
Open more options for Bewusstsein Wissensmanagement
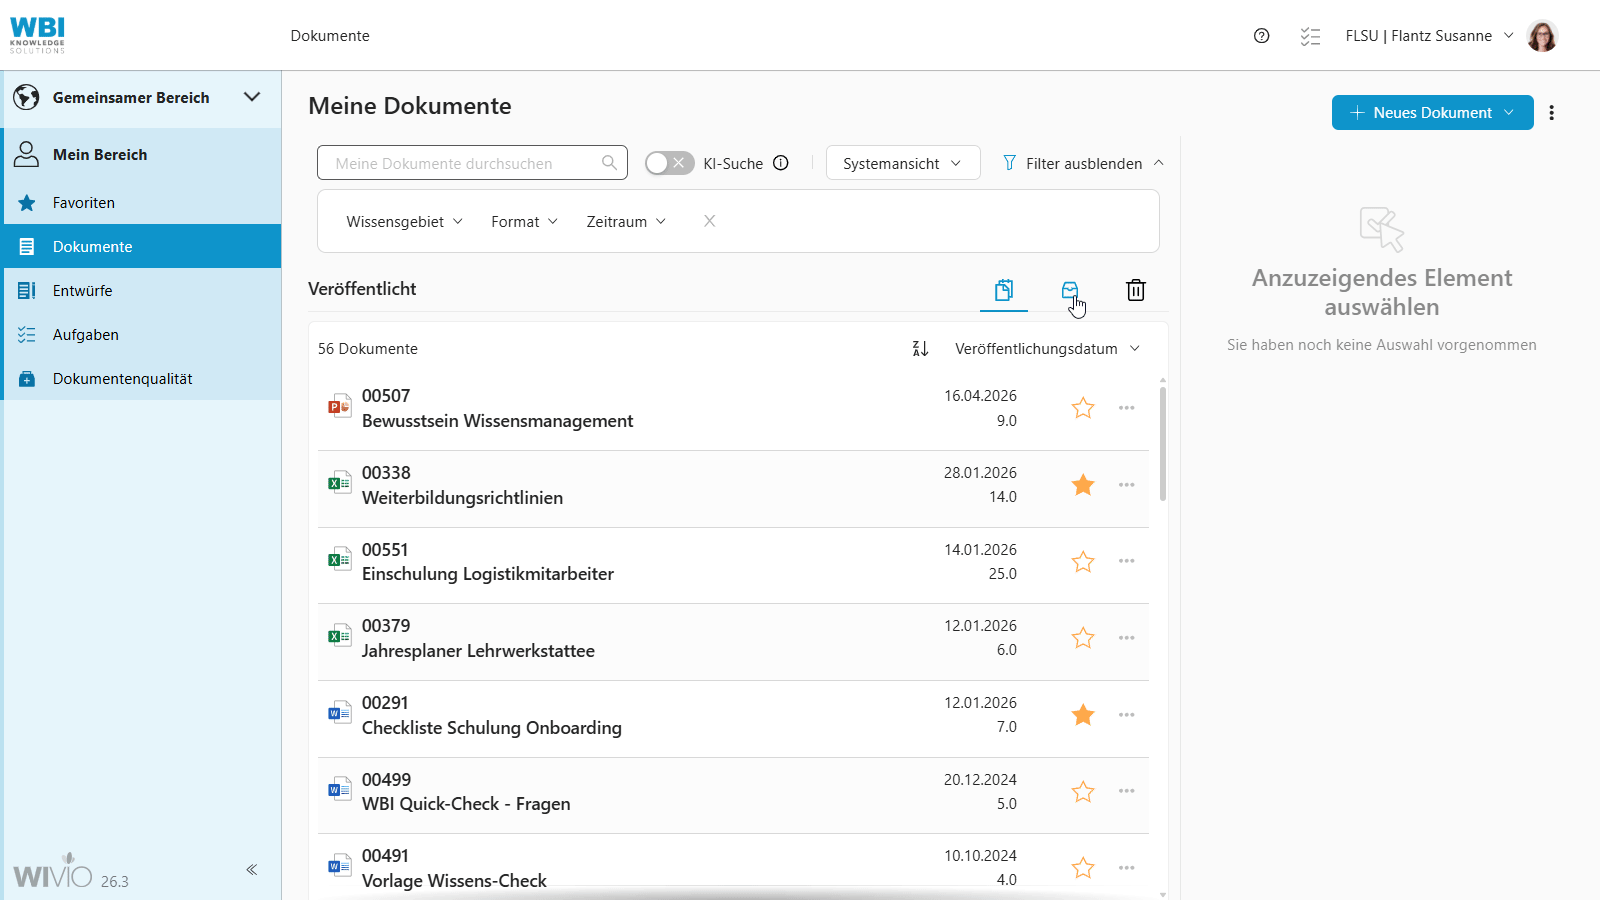tap(1127, 408)
